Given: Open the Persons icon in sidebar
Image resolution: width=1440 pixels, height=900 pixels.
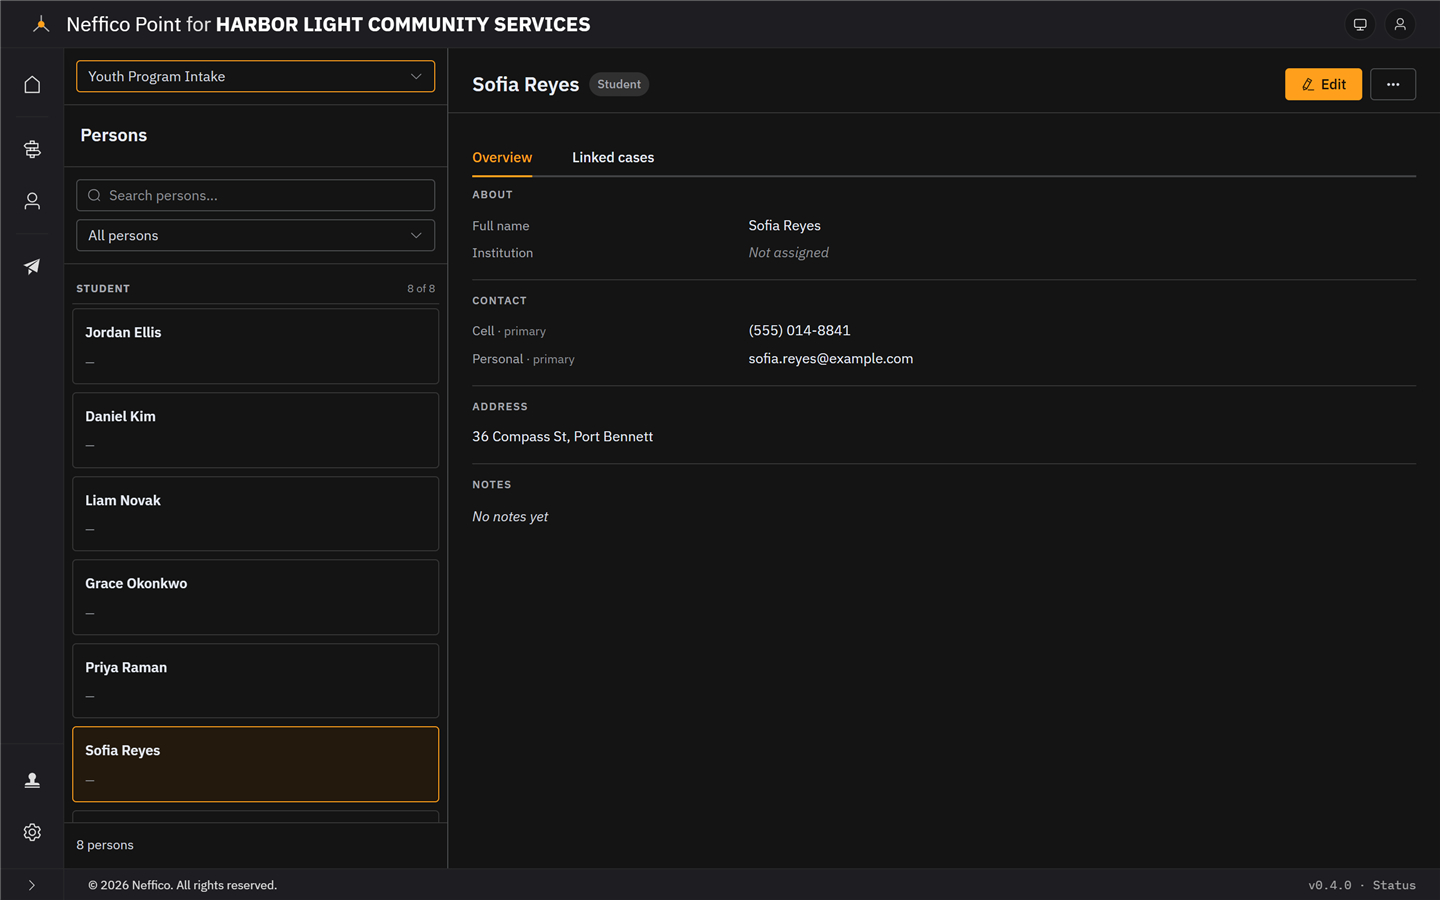Looking at the screenshot, I should point(32,201).
